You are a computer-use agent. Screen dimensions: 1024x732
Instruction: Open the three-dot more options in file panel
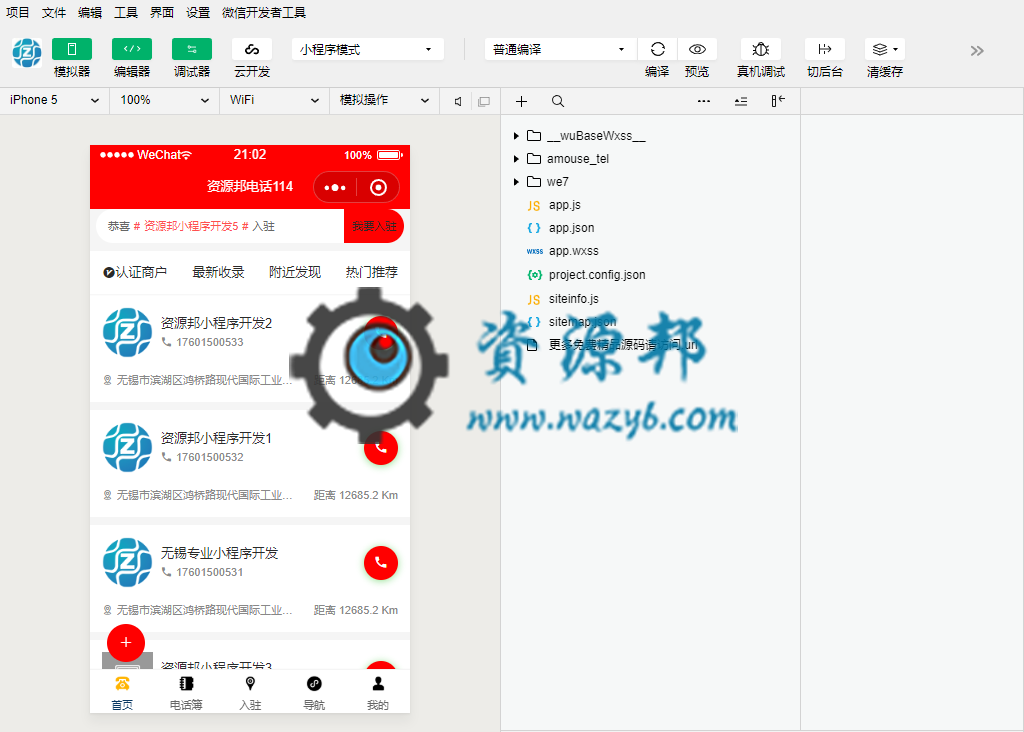704,101
